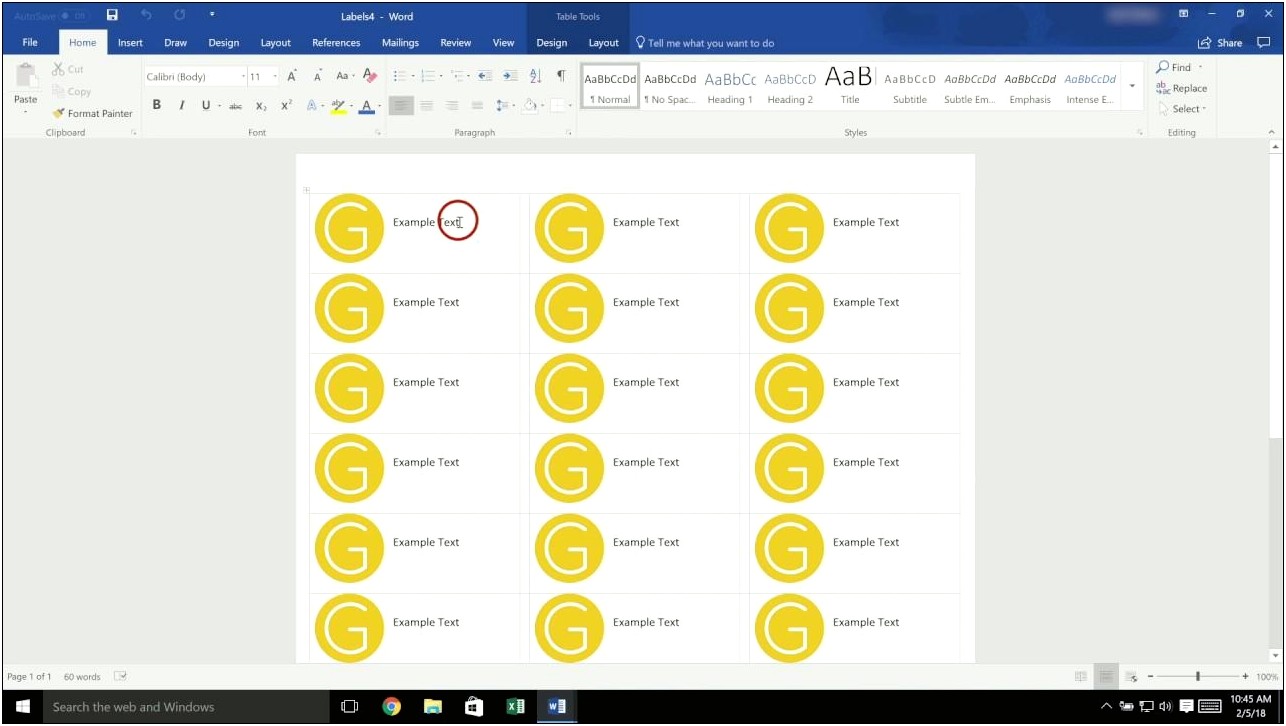Toggle Italic formatting

[x=182, y=105]
